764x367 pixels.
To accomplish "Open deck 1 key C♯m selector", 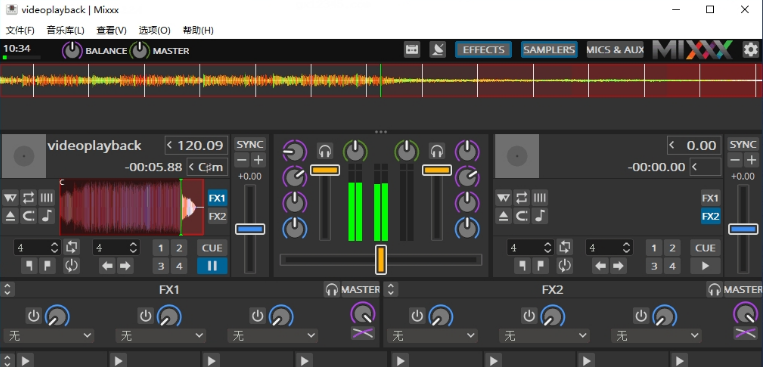I will point(208,167).
